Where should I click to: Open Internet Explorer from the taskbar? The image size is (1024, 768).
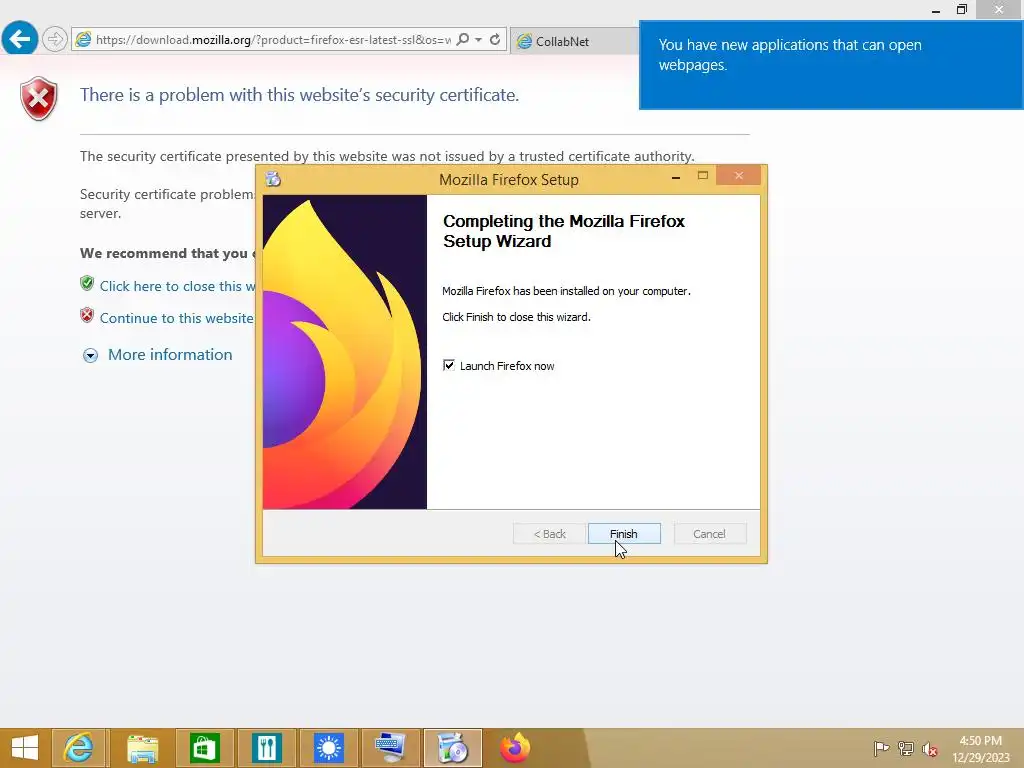79,748
